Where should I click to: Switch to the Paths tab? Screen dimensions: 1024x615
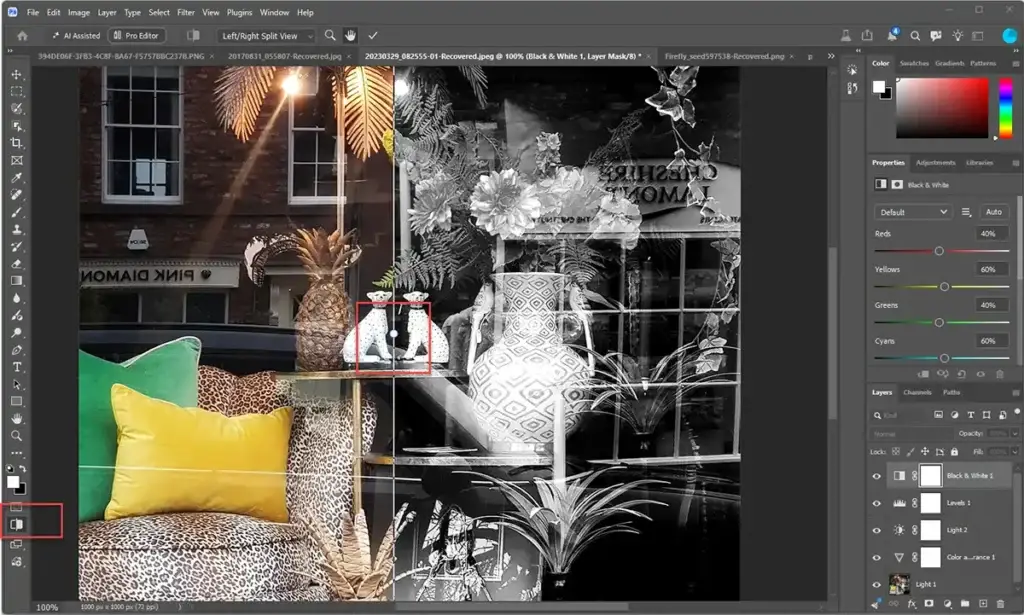click(952, 392)
